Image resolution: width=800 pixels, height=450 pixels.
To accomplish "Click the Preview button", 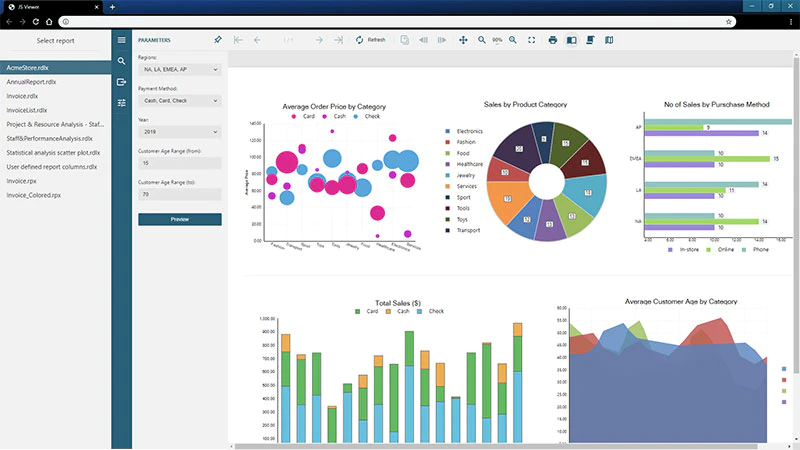I will pyautogui.click(x=180, y=219).
